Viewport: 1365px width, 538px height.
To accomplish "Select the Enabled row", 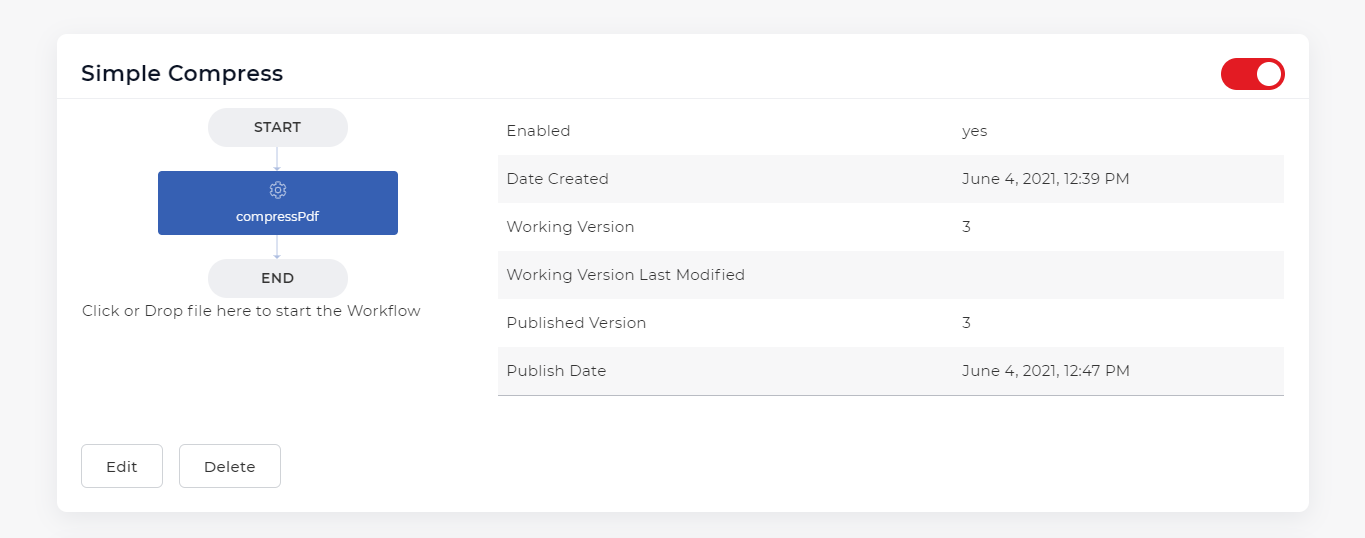I will pyautogui.click(x=891, y=131).
